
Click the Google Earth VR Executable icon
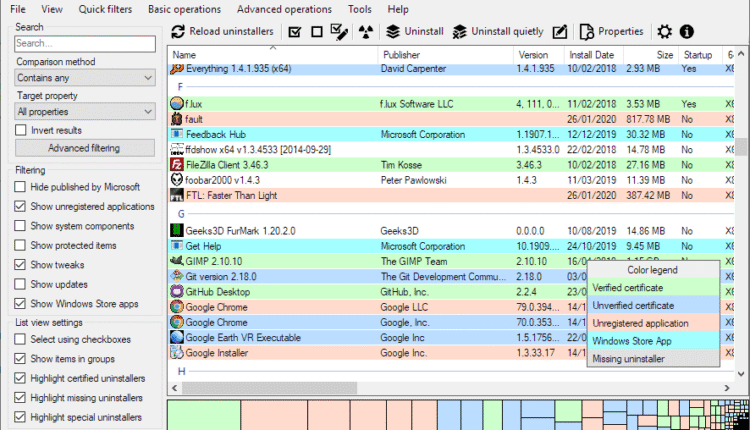pos(177,337)
